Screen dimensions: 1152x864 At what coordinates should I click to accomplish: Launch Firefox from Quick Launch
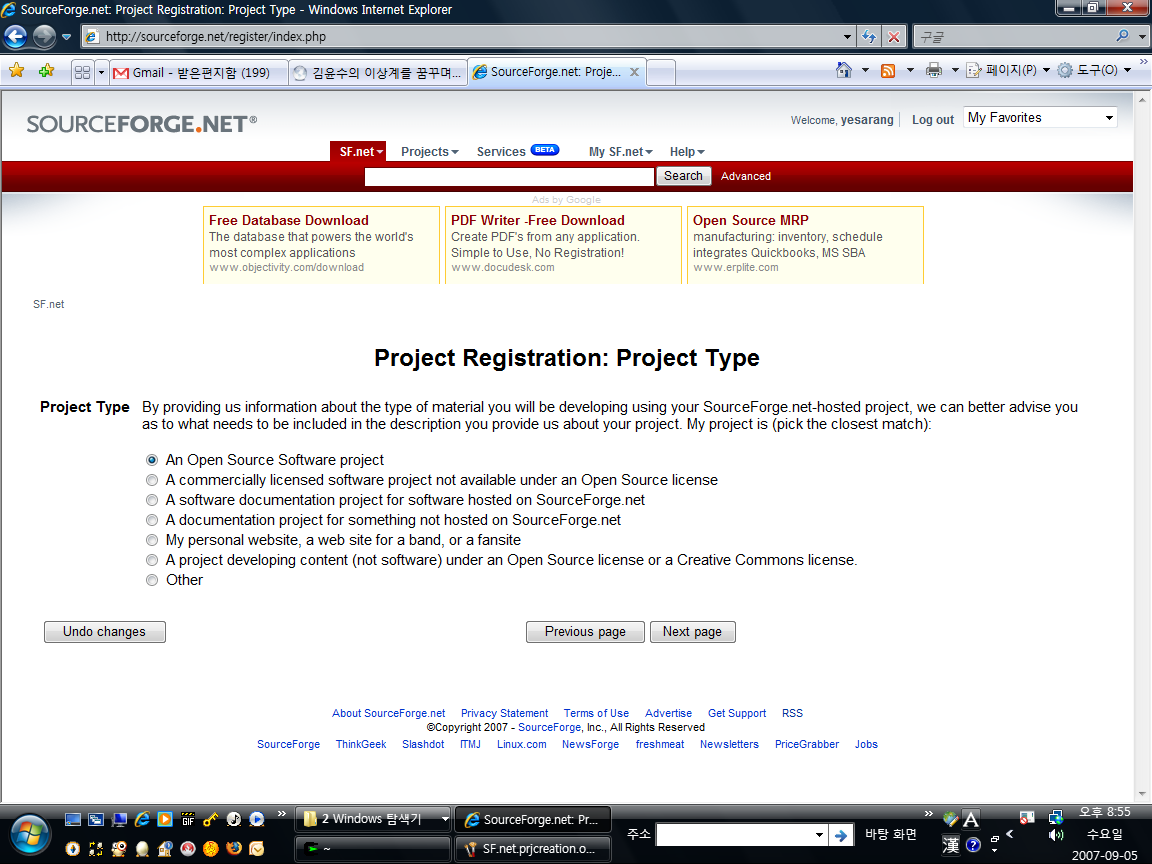(x=234, y=849)
